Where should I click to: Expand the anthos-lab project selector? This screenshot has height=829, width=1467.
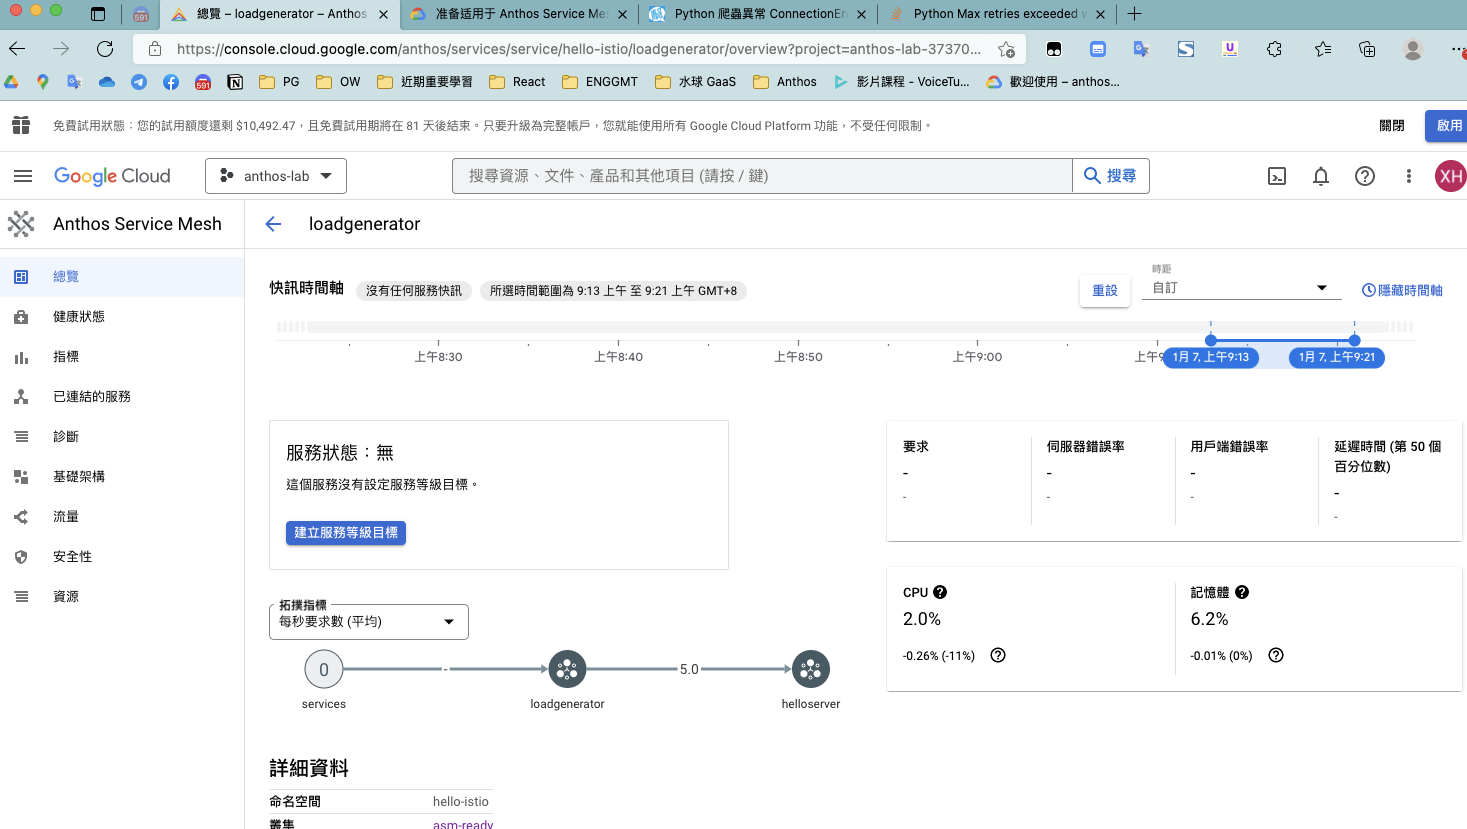[276, 176]
